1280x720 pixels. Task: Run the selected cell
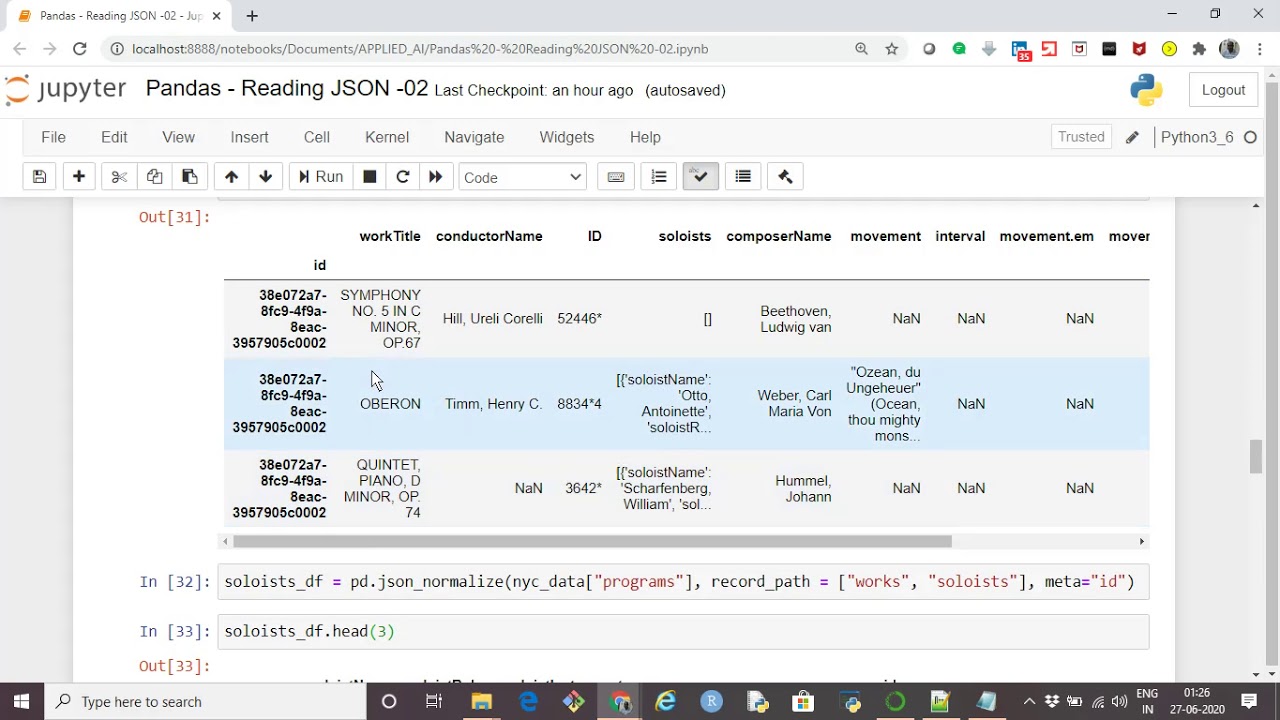[320, 177]
